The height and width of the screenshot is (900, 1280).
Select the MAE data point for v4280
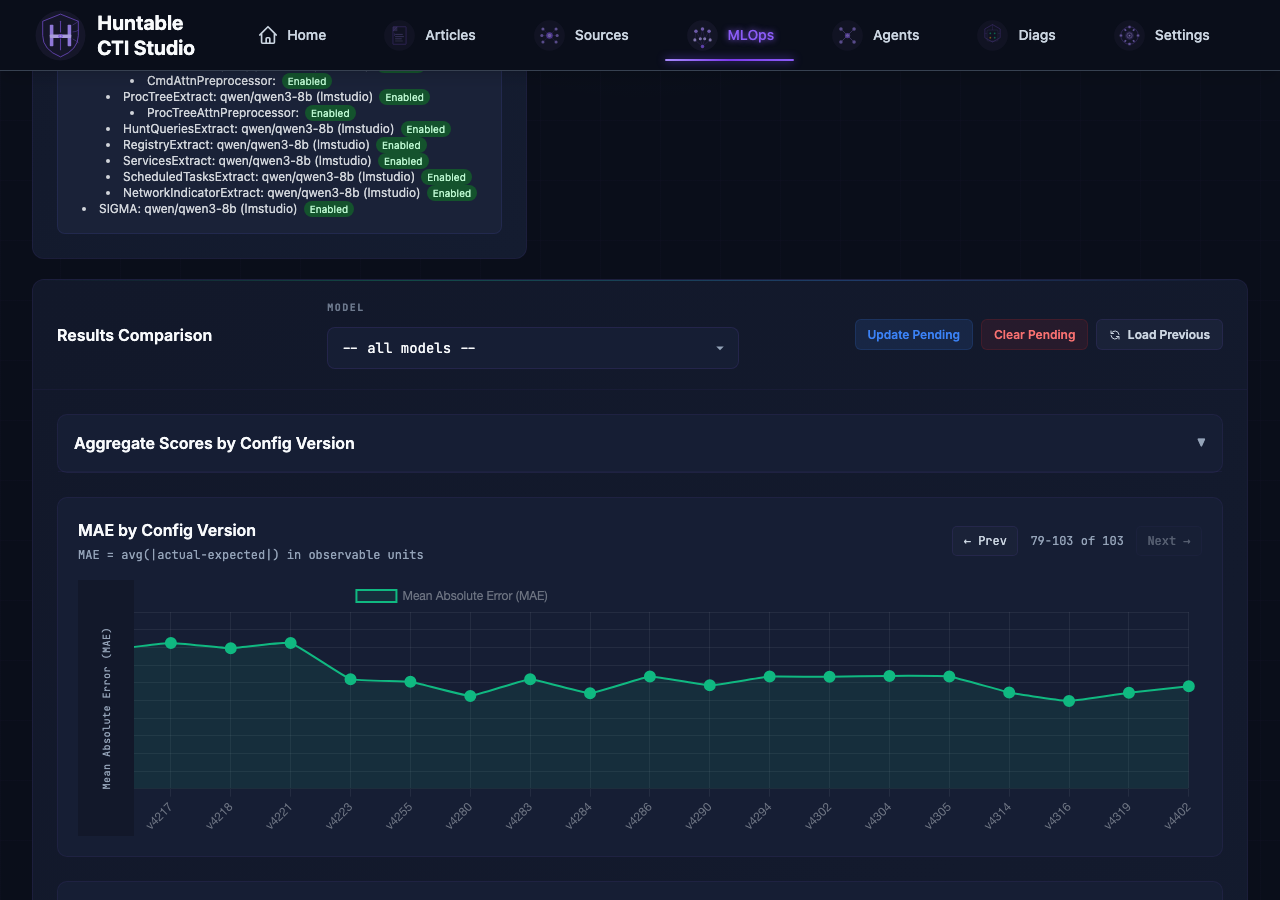coord(470,696)
